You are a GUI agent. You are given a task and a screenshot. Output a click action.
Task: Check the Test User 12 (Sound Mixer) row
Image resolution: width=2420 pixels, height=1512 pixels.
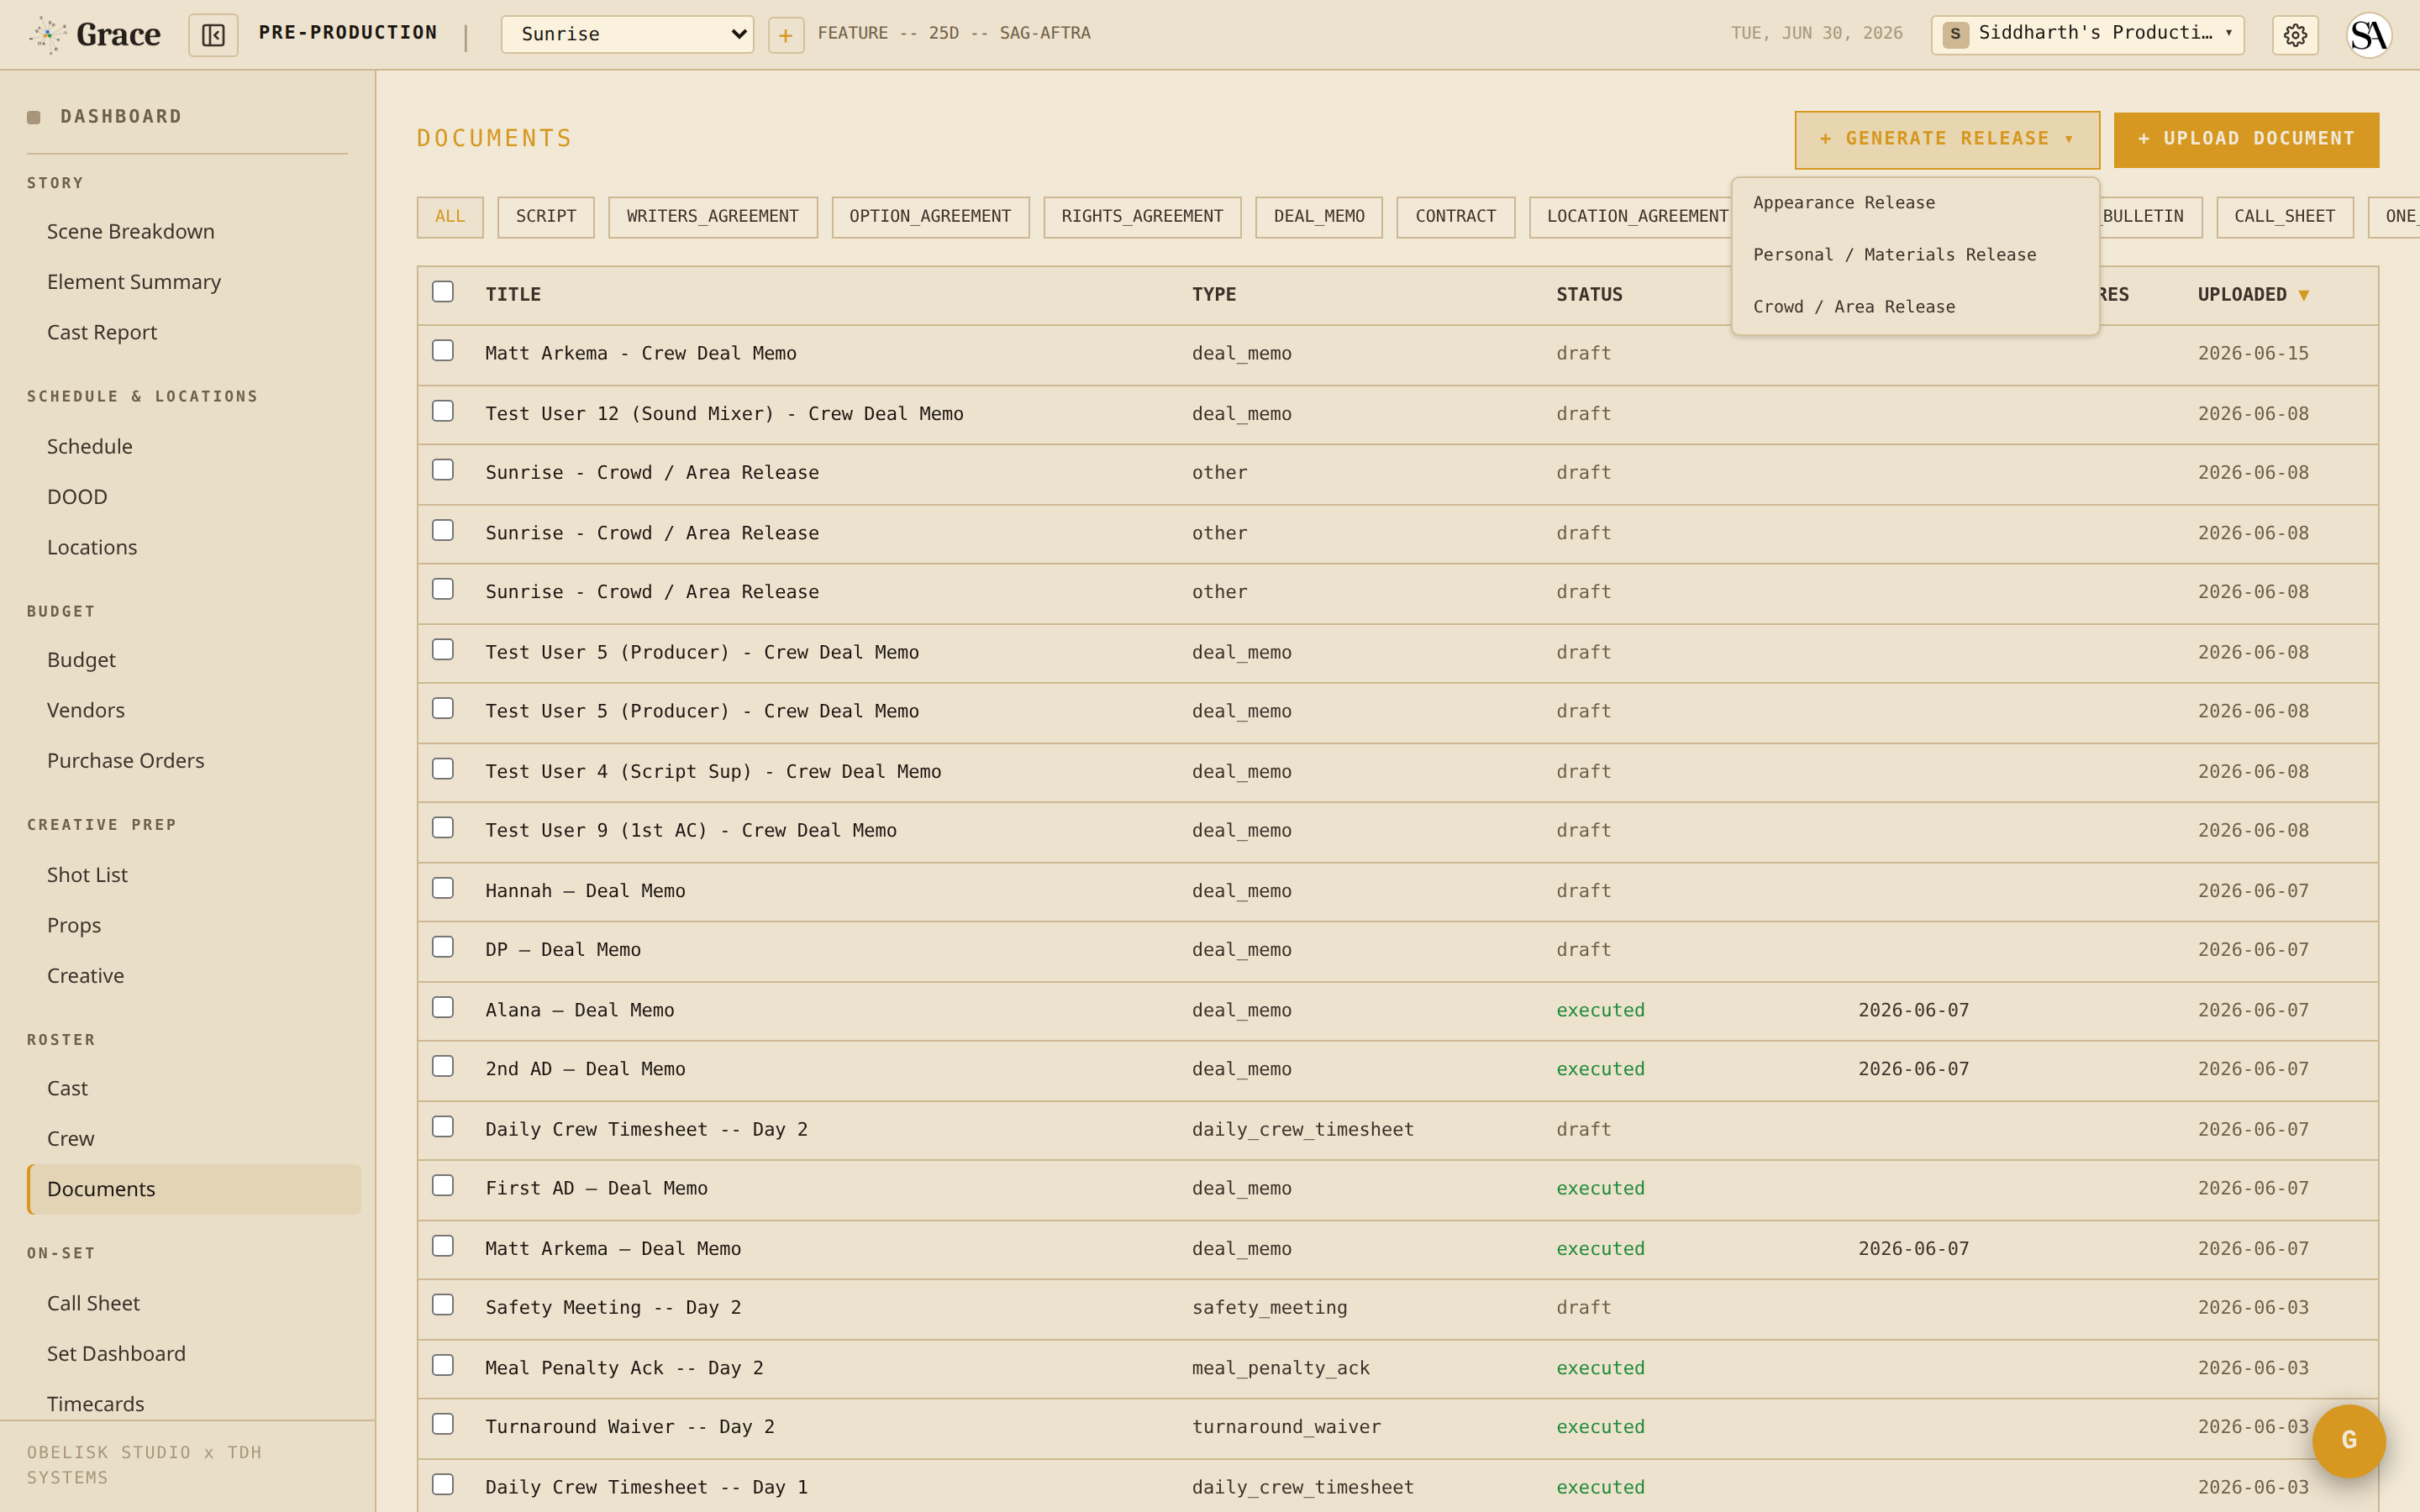(443, 412)
